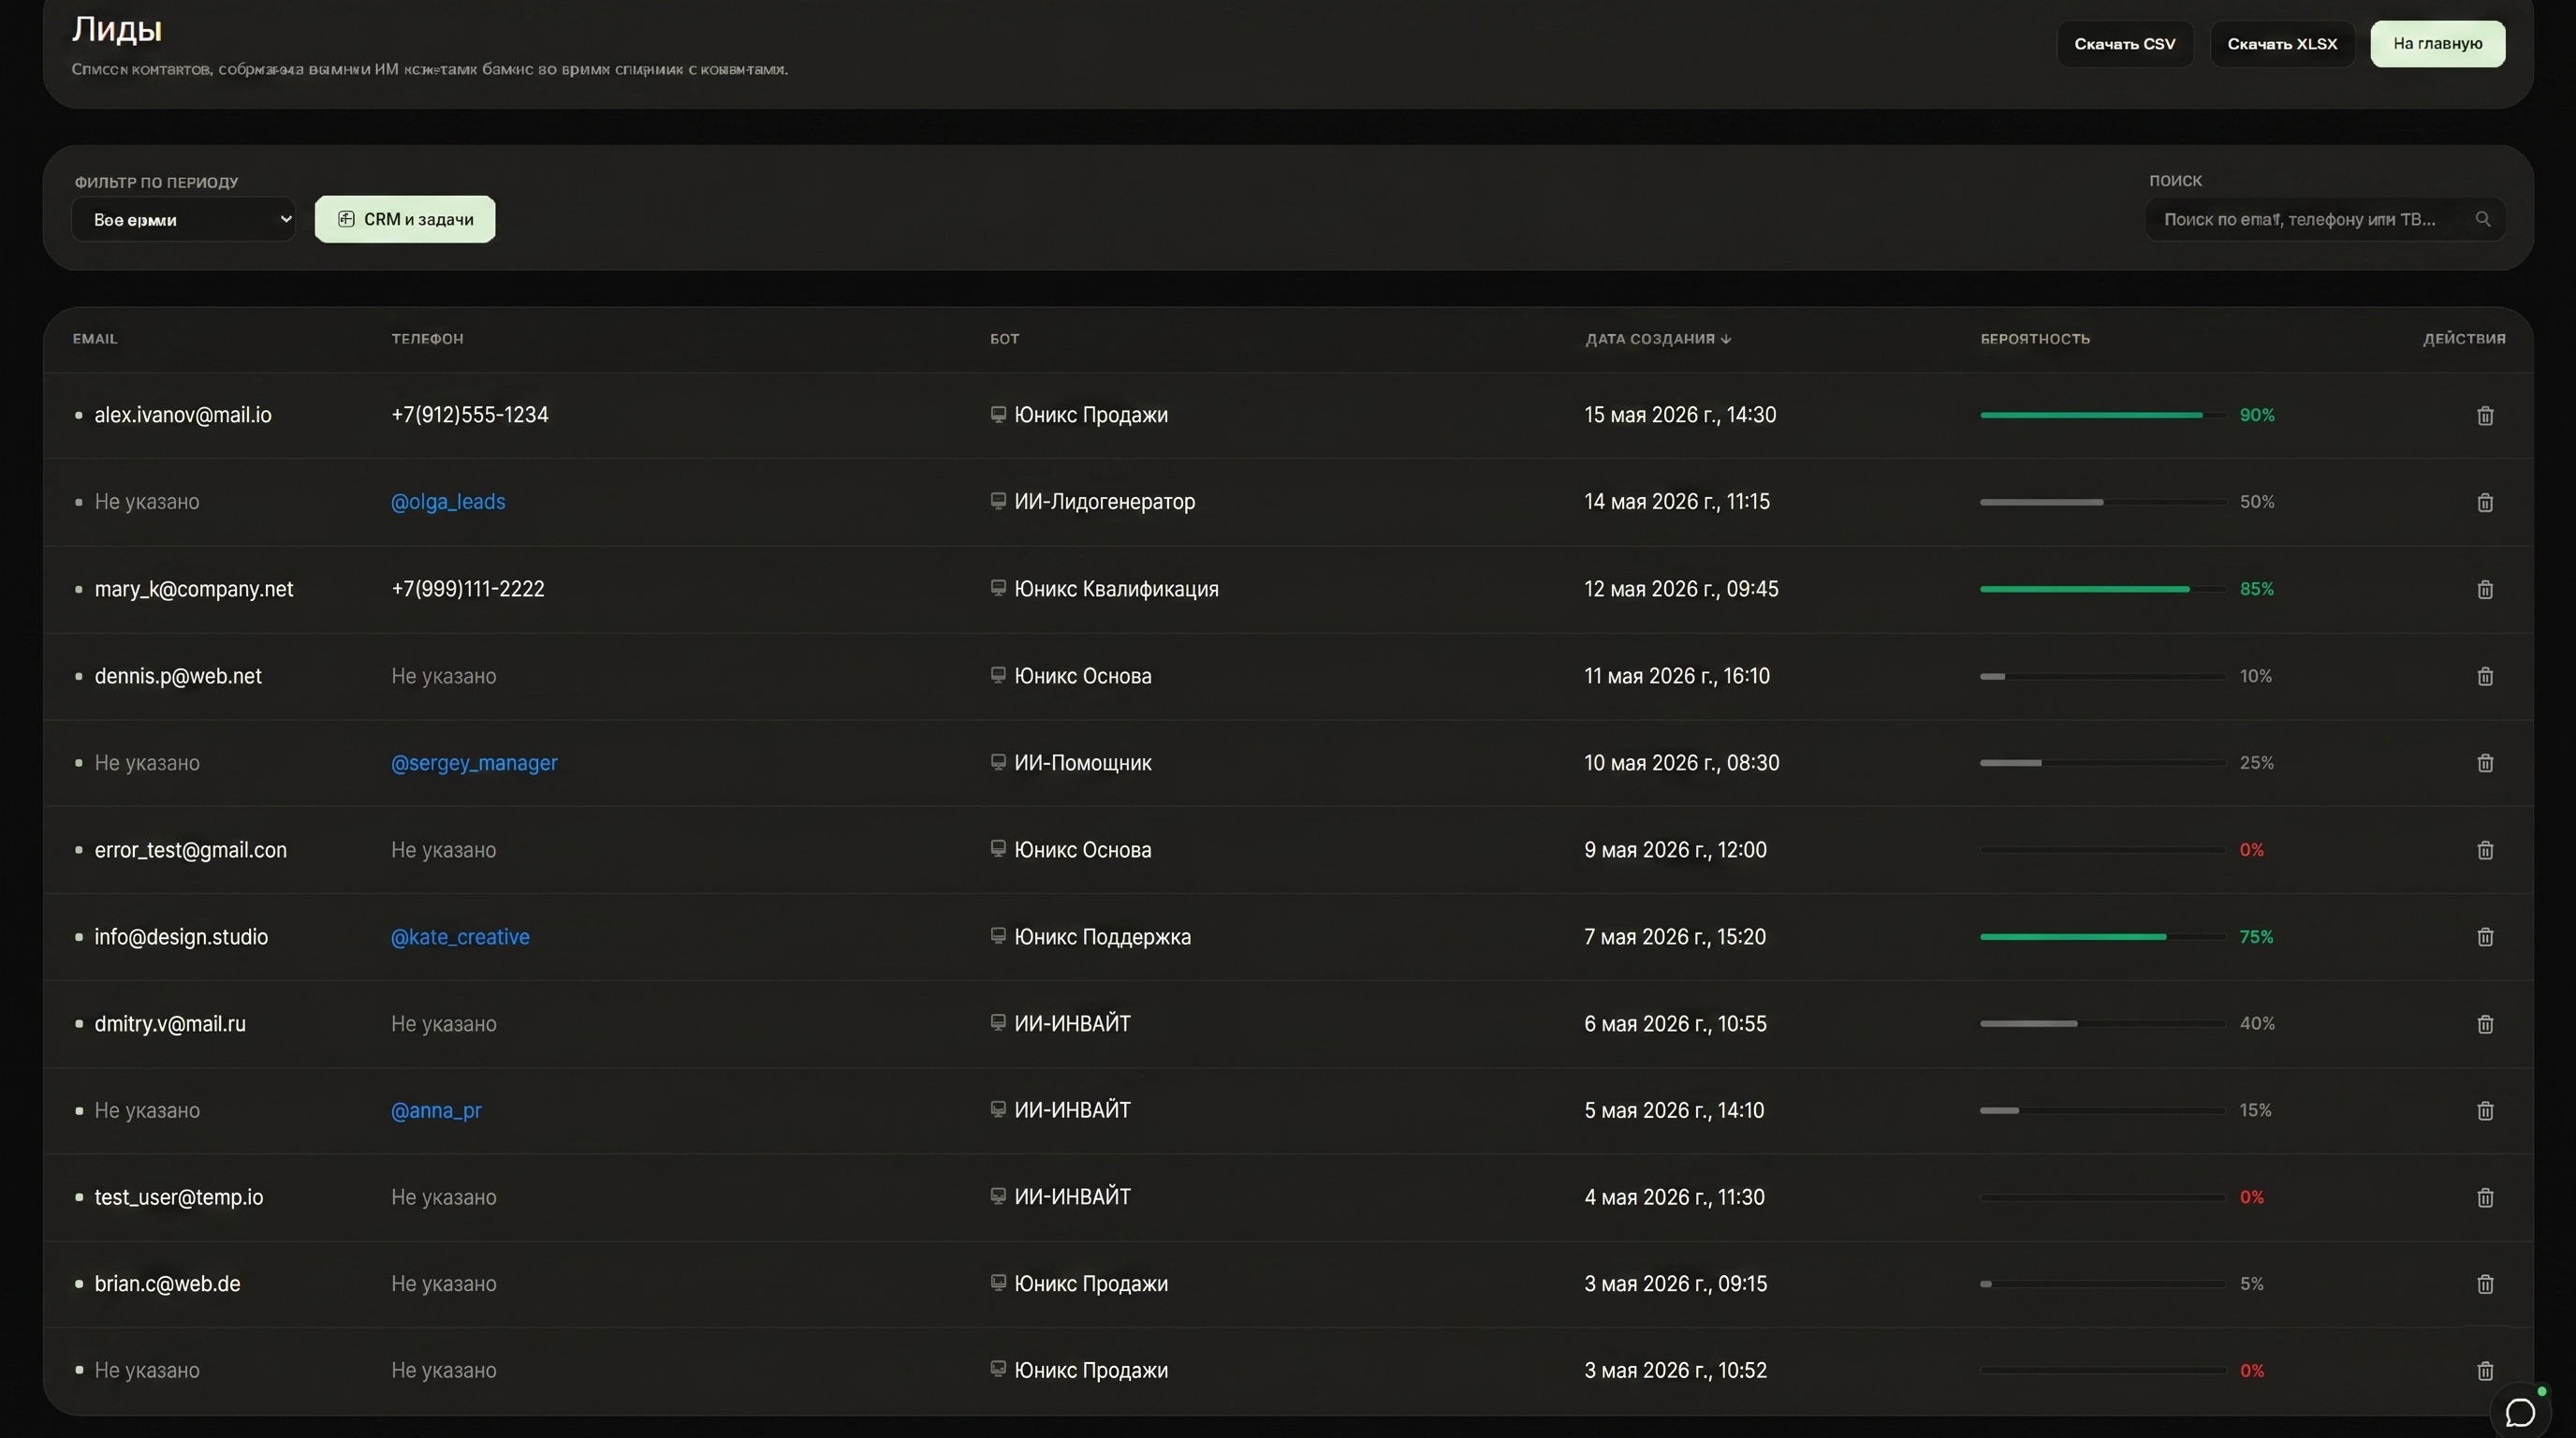
Task: Open the period filter dropdown
Action: tap(183, 219)
